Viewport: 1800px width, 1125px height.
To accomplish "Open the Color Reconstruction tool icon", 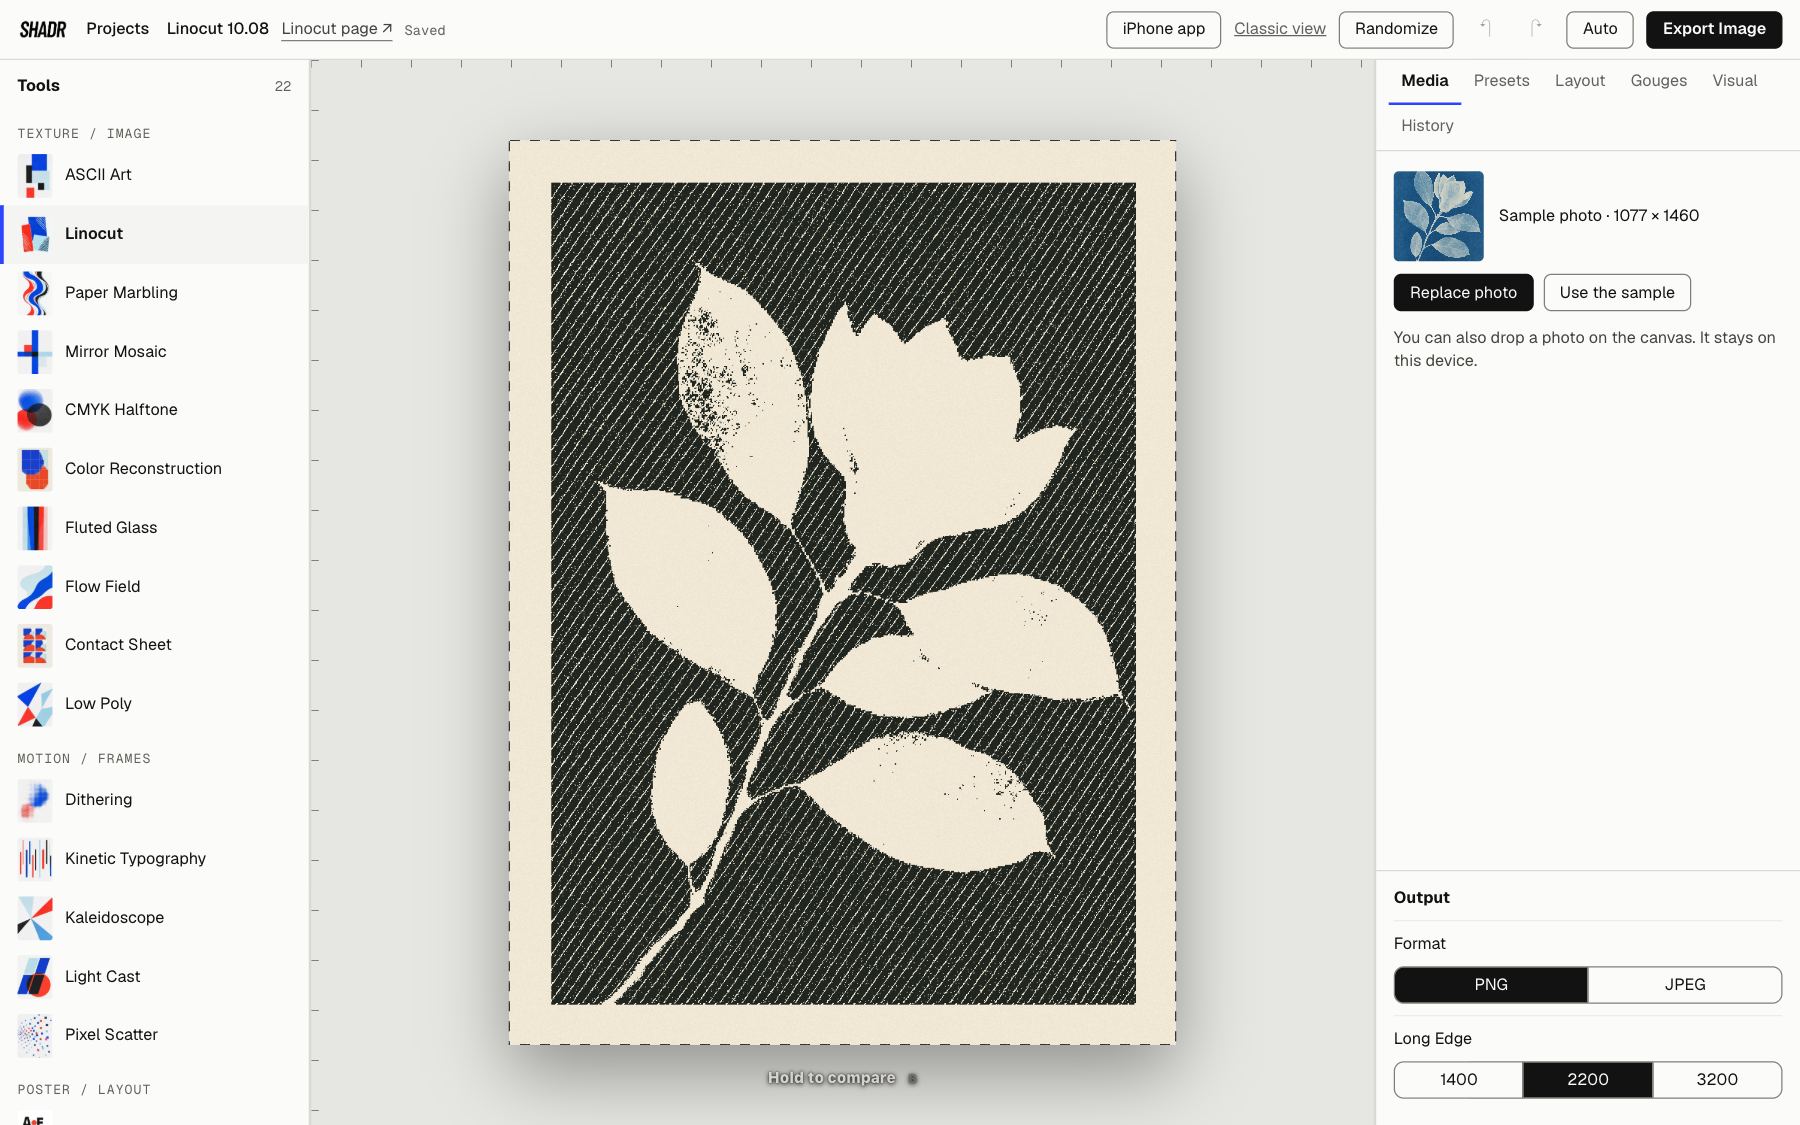I will click(35, 469).
